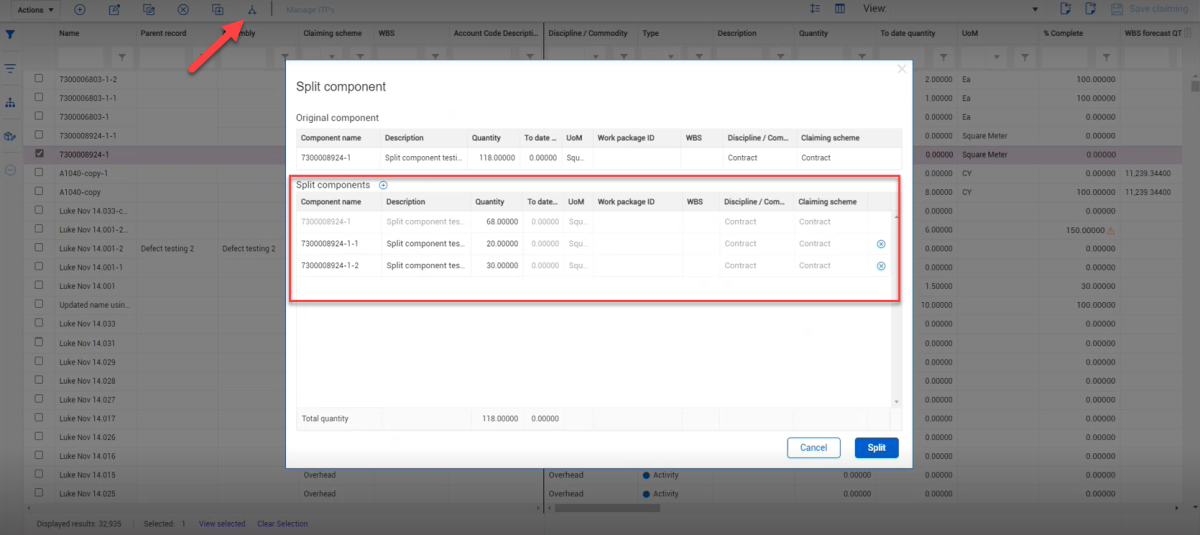Open the column chooser icon beside View
1200x535 pixels.
(840, 9)
